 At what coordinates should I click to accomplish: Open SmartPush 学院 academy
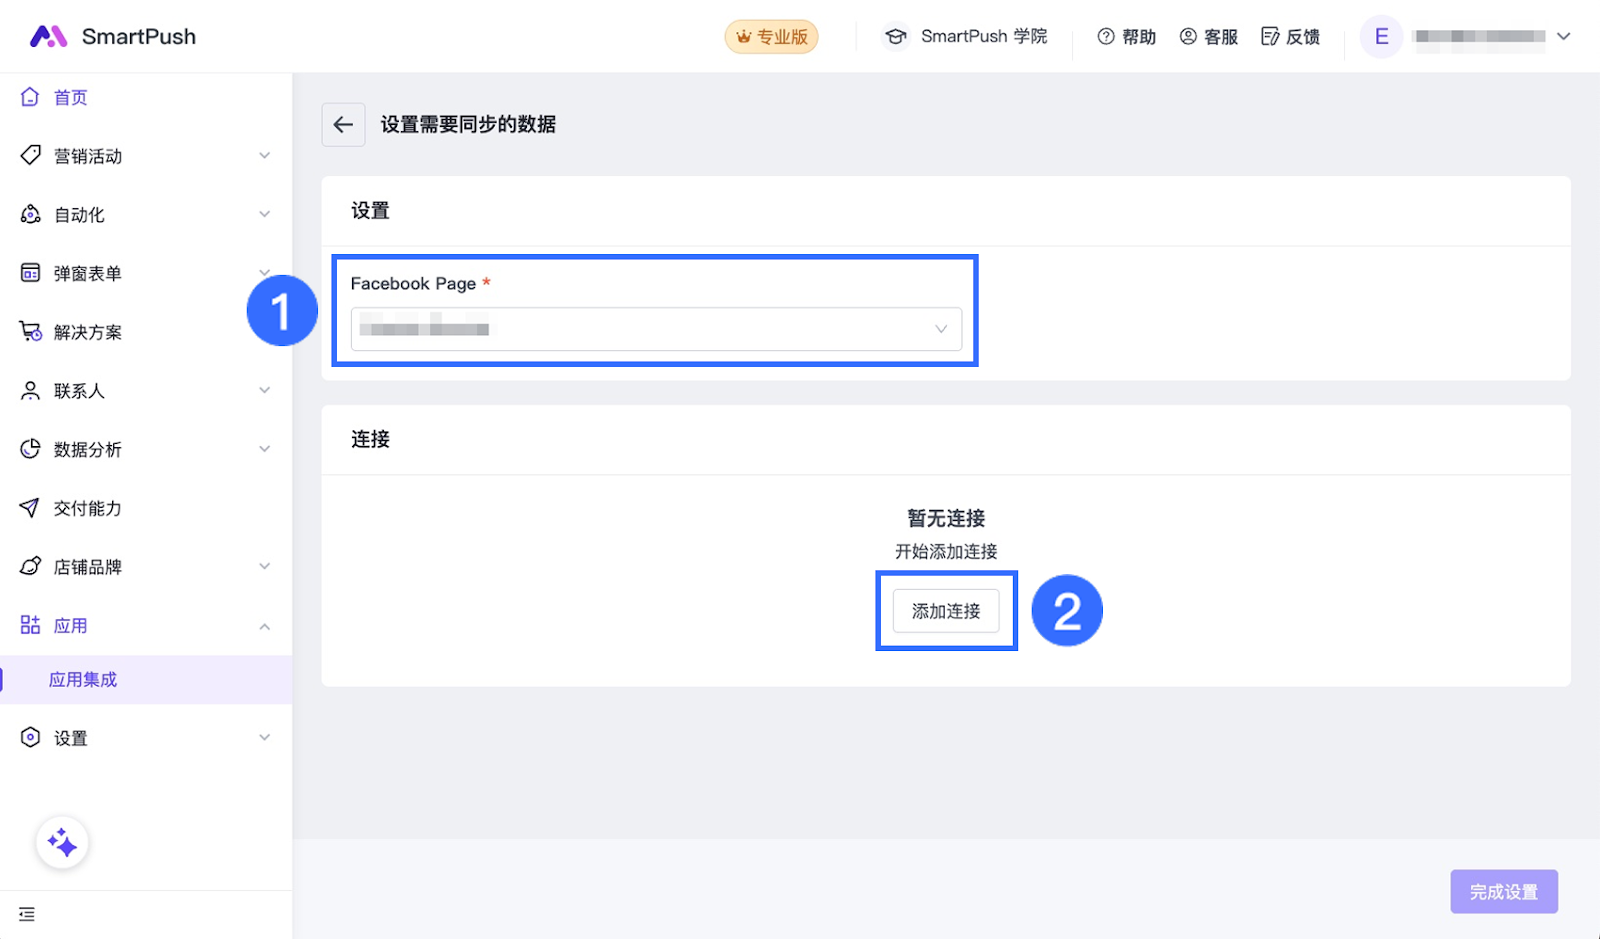point(966,37)
